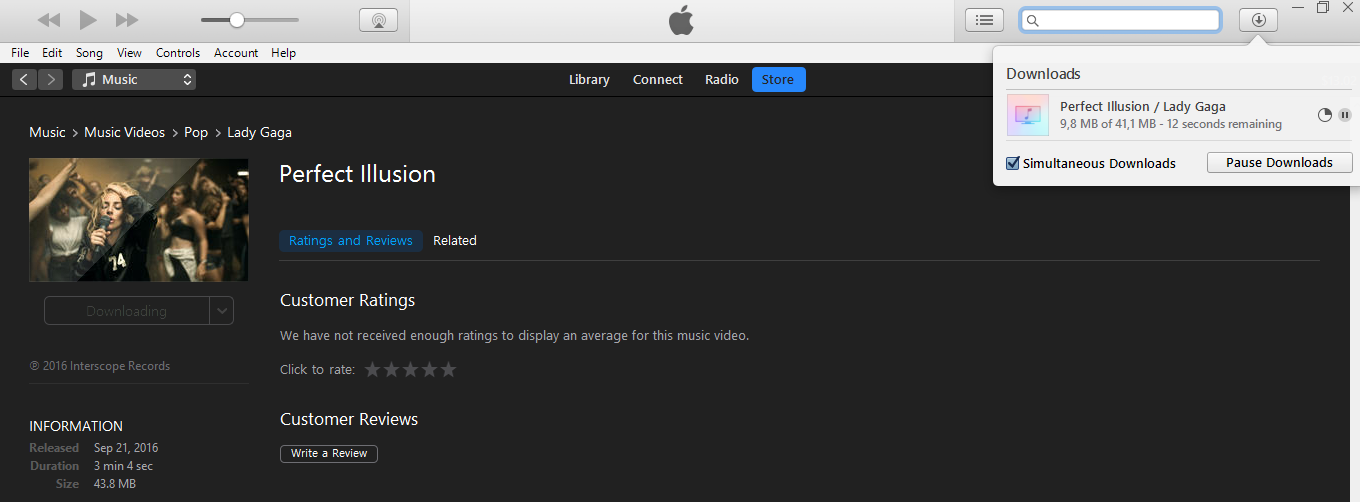Click the 43.8 MB size value
Viewport: 1360px width, 502px height.
(115, 484)
